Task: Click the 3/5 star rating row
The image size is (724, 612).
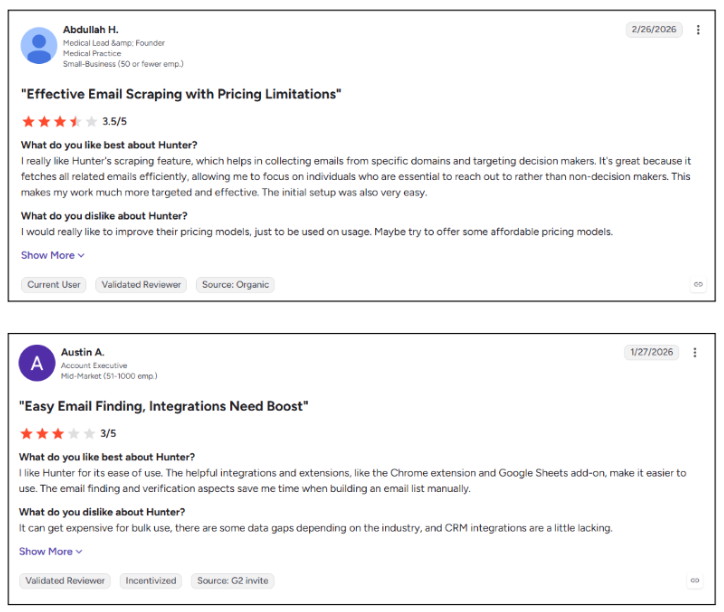Action: pos(68,433)
